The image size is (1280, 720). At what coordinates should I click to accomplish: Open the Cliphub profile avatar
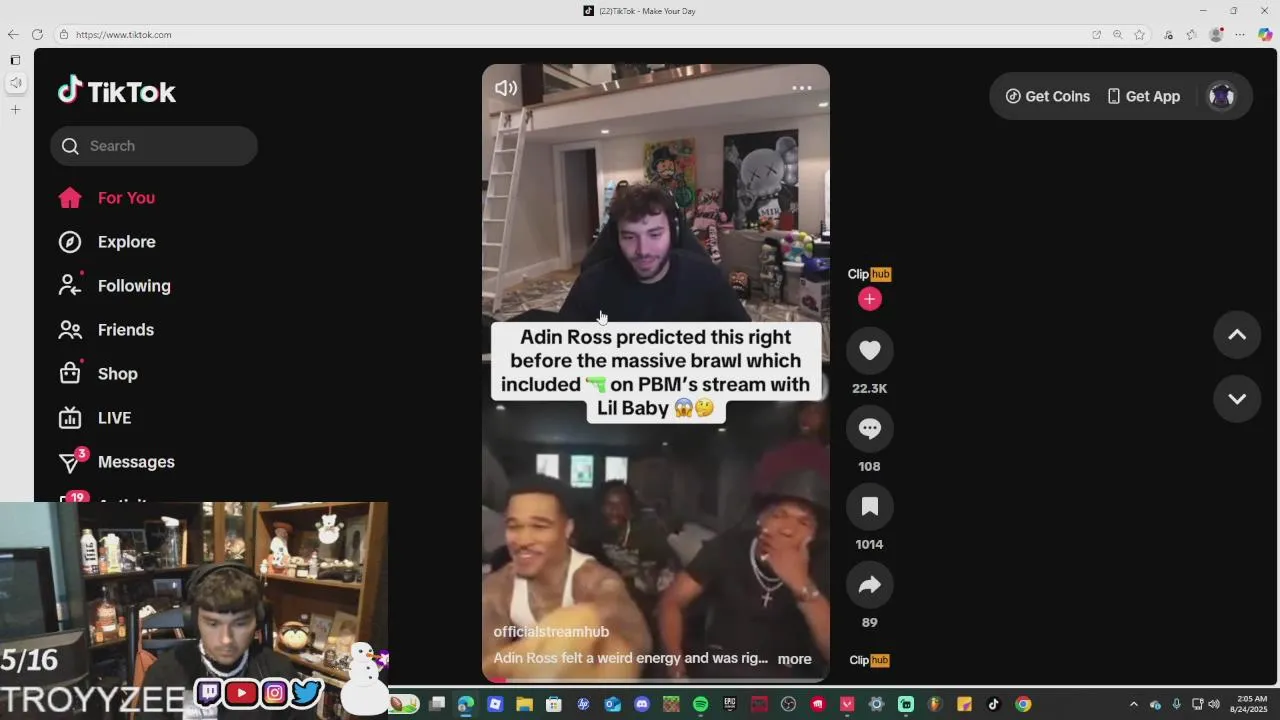coord(869,274)
